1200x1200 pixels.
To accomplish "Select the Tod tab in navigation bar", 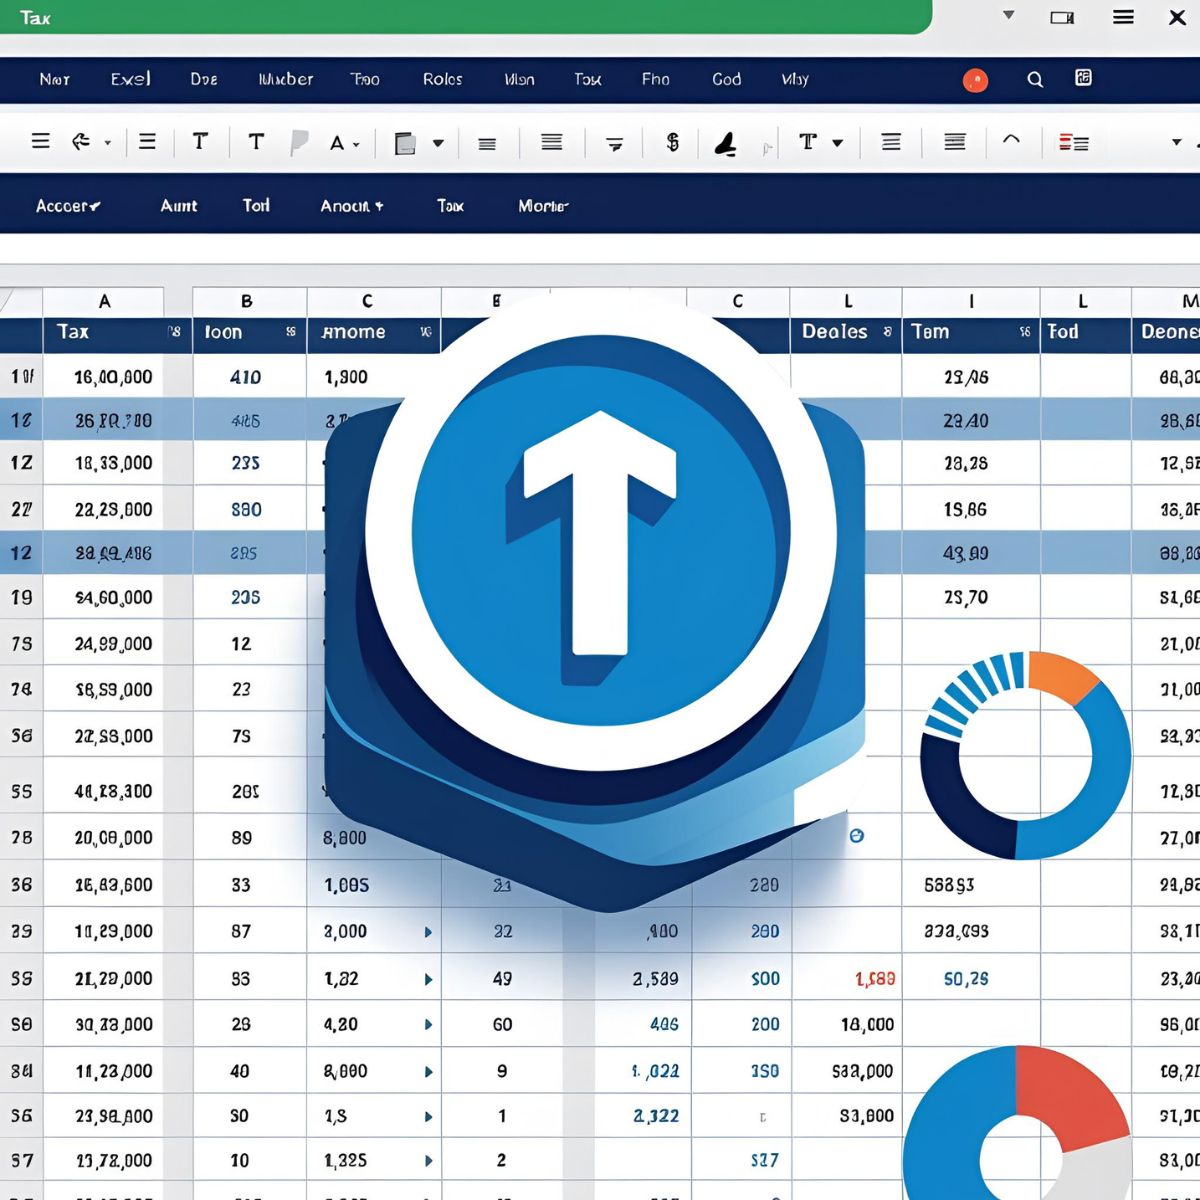I will click(x=256, y=205).
